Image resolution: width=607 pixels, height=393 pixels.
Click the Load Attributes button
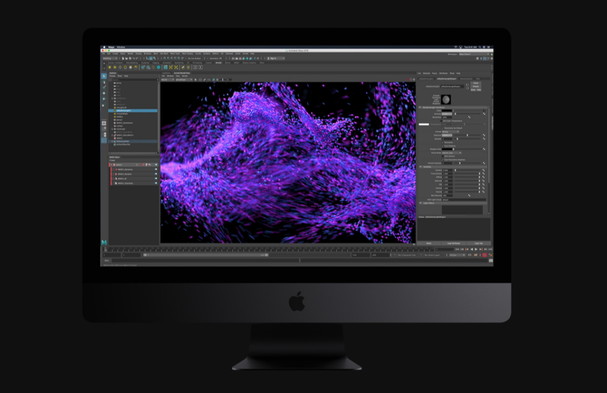tap(454, 243)
